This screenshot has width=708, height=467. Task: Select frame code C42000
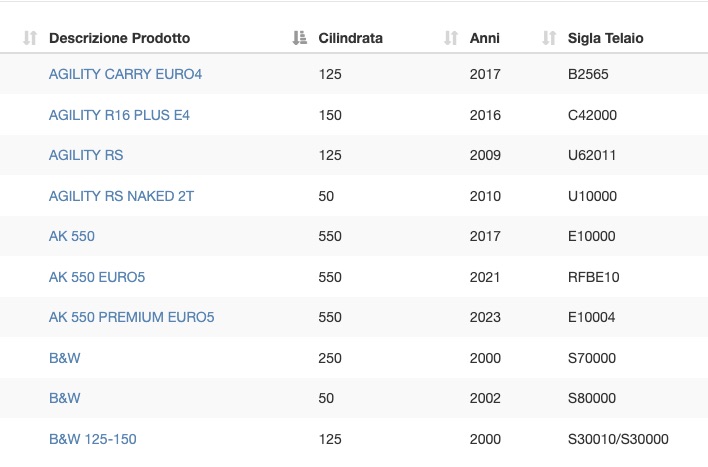tap(592, 115)
